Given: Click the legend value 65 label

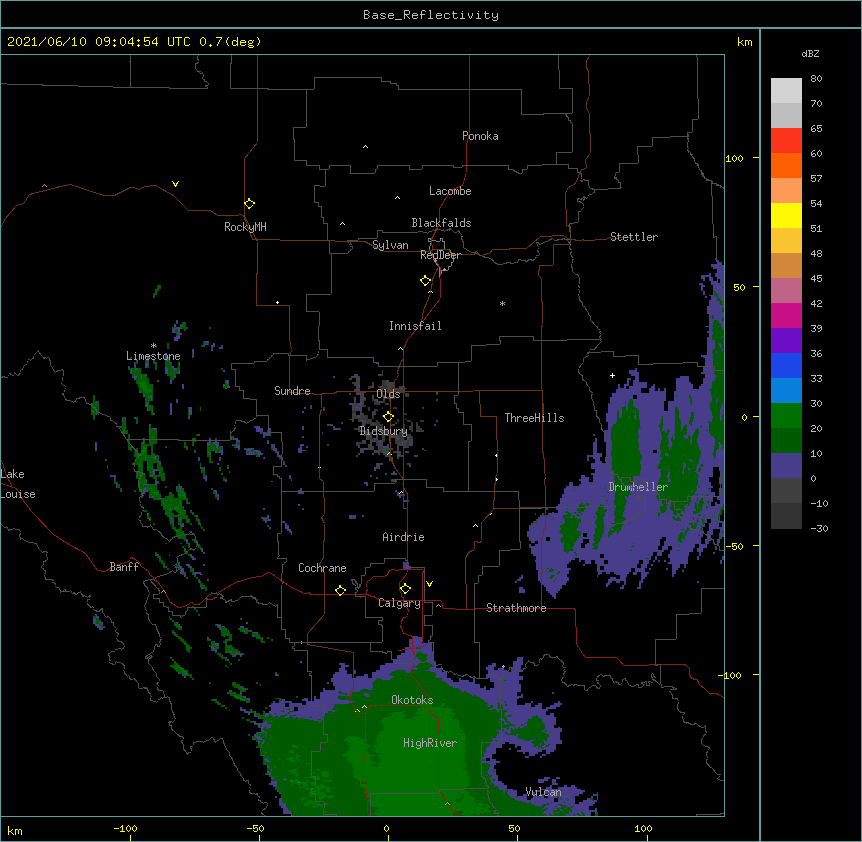Looking at the screenshot, I should click(x=816, y=129).
